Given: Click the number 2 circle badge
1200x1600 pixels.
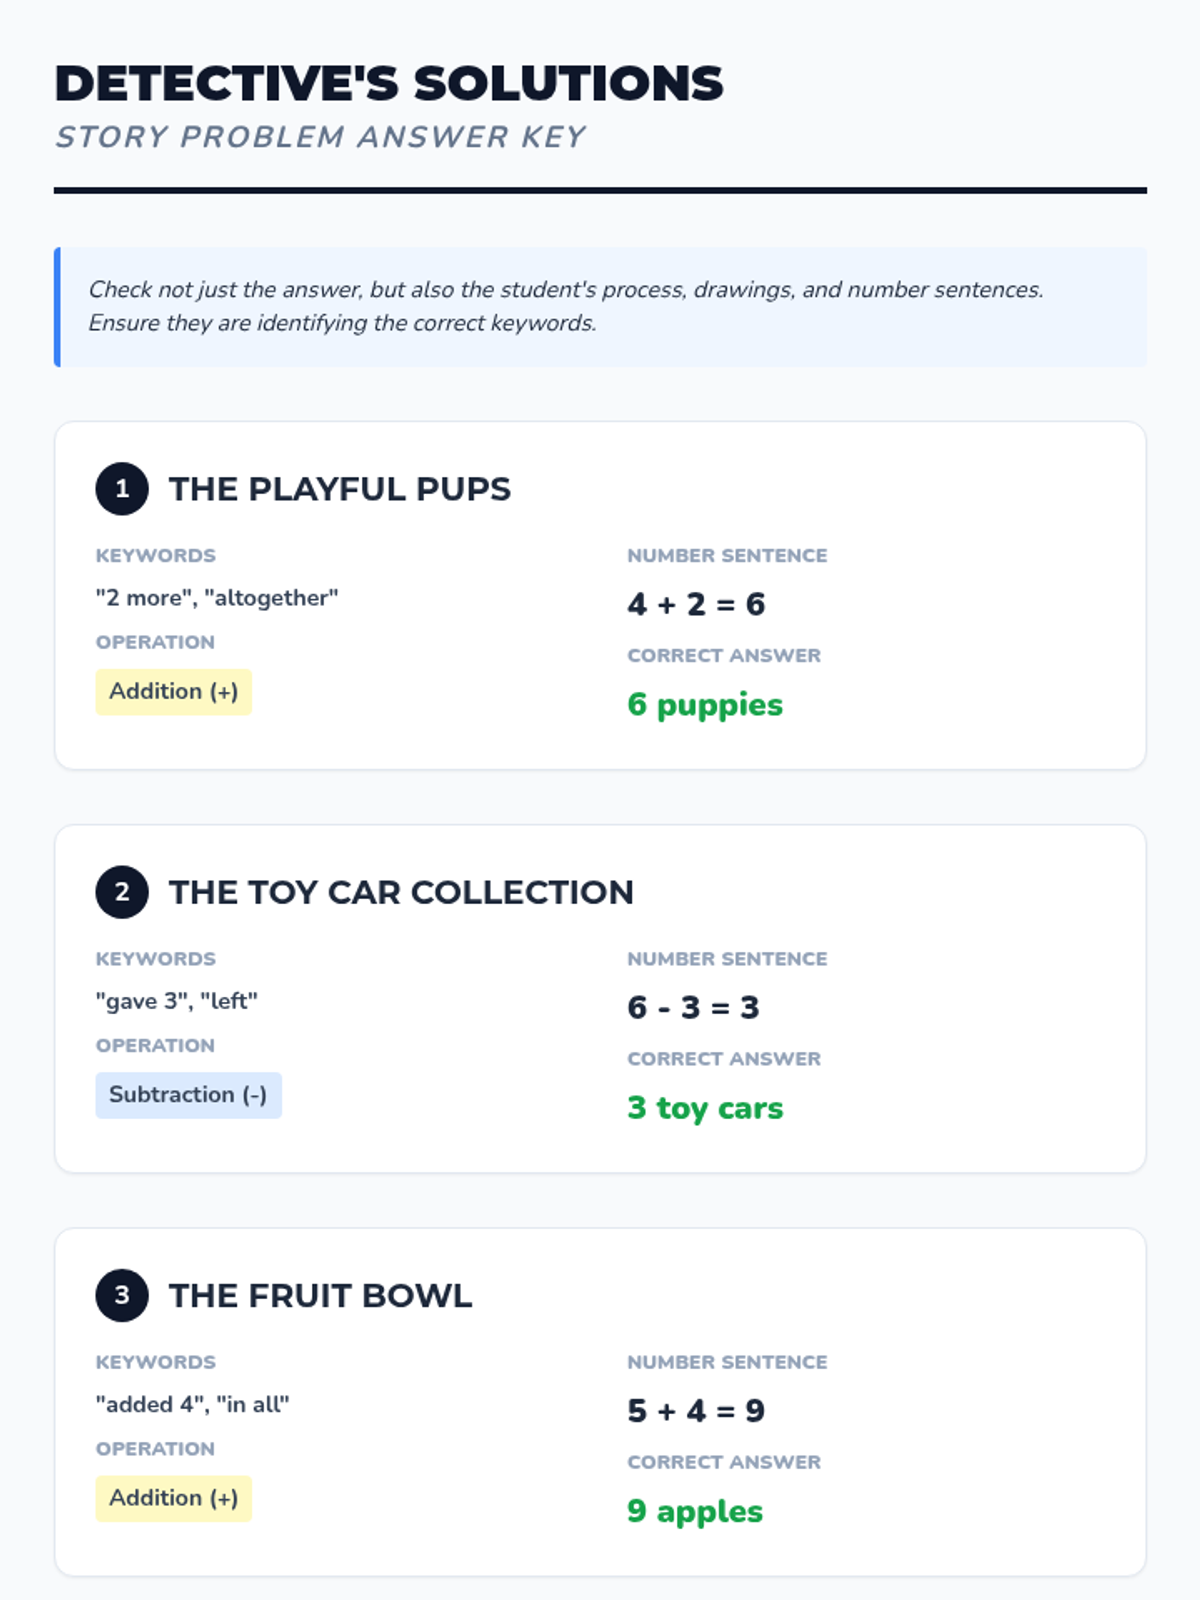Looking at the screenshot, I should click(122, 892).
